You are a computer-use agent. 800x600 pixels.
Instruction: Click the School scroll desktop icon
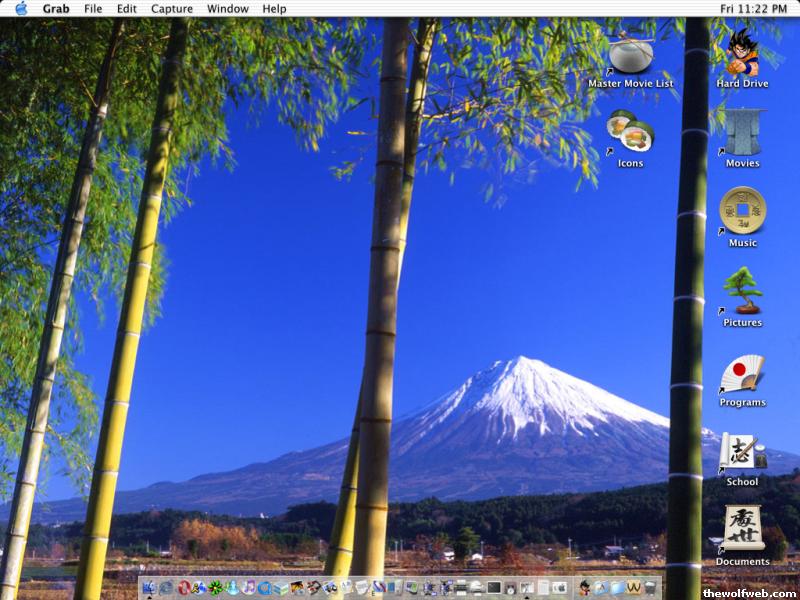click(742, 451)
